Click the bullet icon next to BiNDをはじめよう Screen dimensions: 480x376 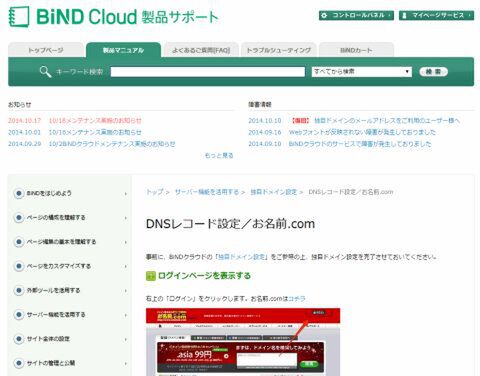19,193
